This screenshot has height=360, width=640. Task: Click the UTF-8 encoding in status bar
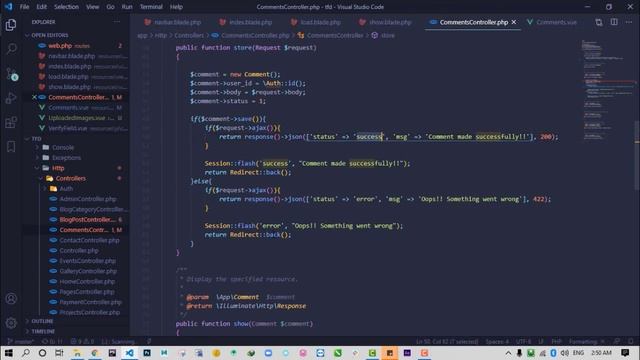[523, 342]
